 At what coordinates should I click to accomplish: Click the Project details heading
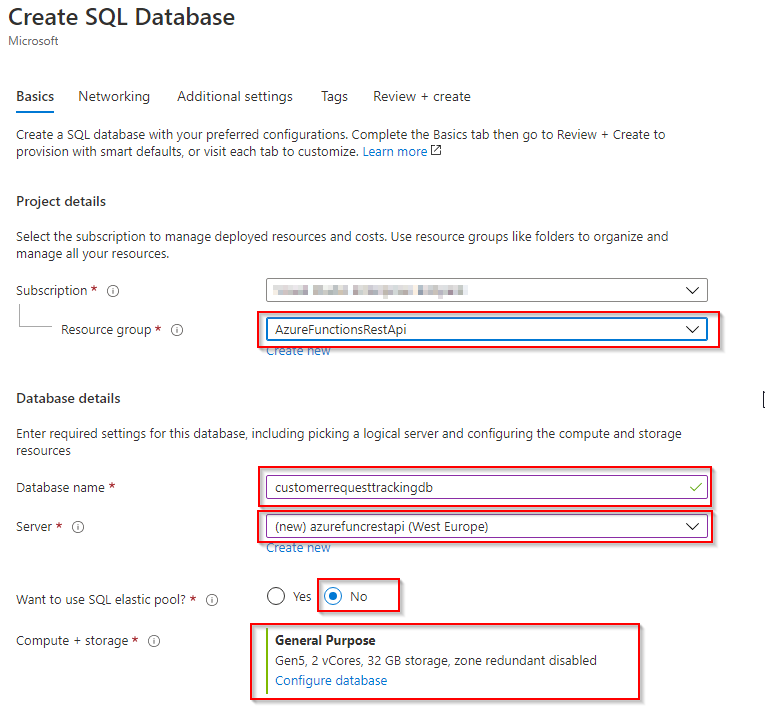pyautogui.click(x=61, y=201)
